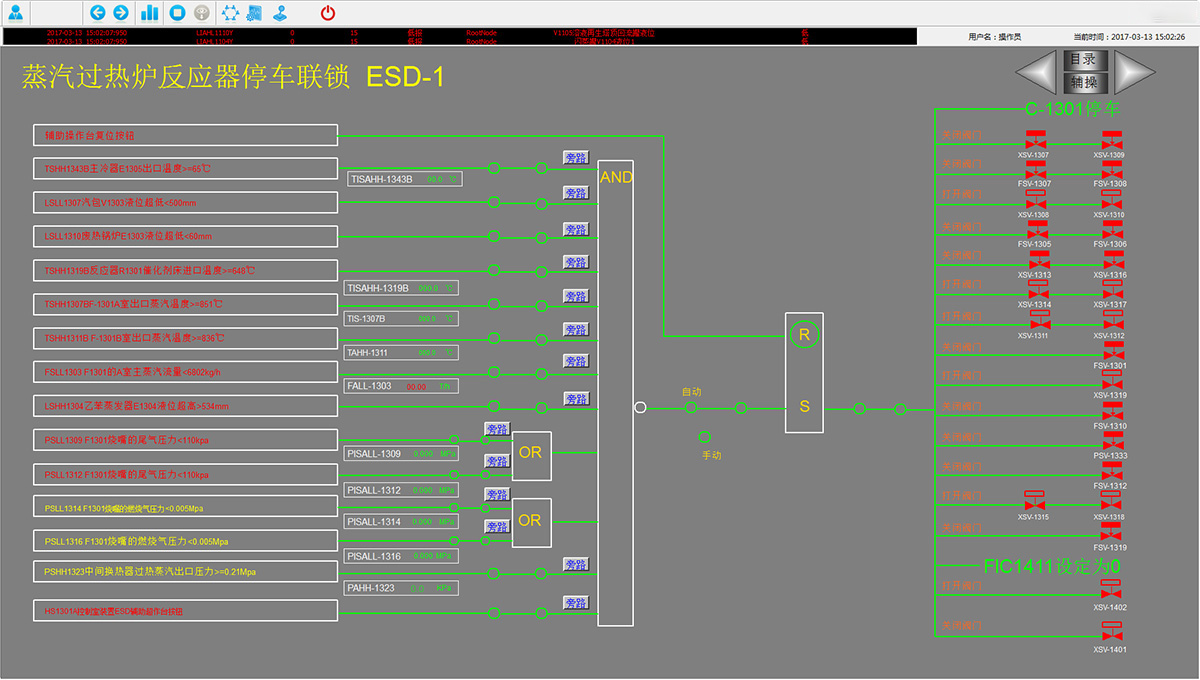Click the large right triangle page arrow
1200x680 pixels.
[x=1133, y=71]
